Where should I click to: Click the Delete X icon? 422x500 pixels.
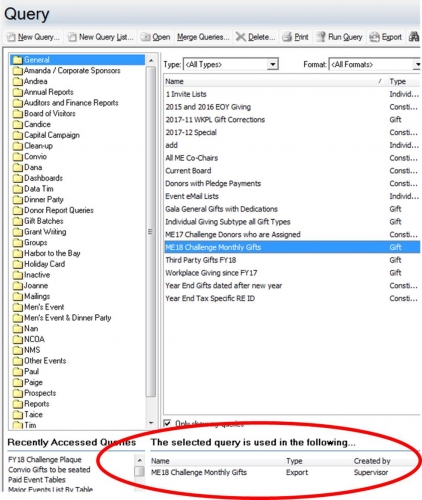click(240, 37)
